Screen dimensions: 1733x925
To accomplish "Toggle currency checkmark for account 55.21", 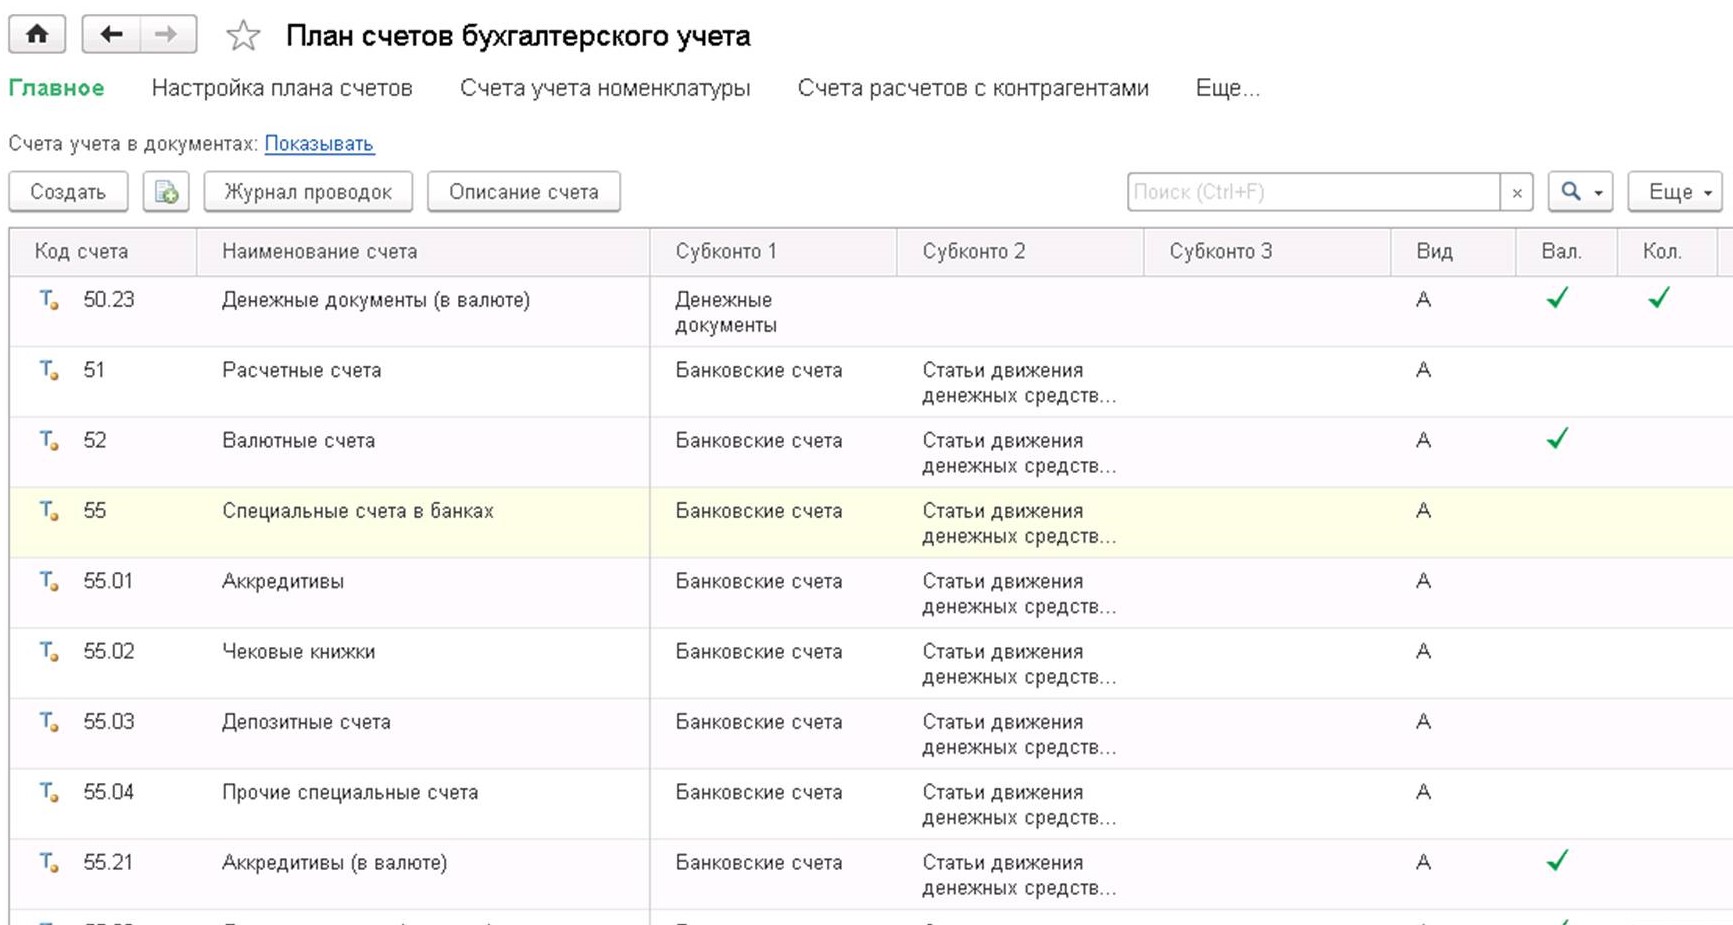I will [x=1556, y=861].
